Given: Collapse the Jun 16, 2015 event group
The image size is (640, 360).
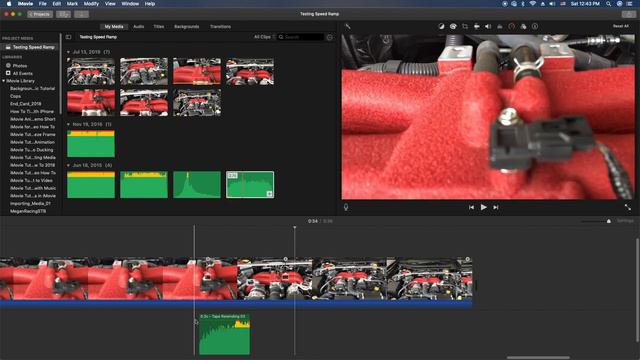Looking at the screenshot, I should [68, 165].
